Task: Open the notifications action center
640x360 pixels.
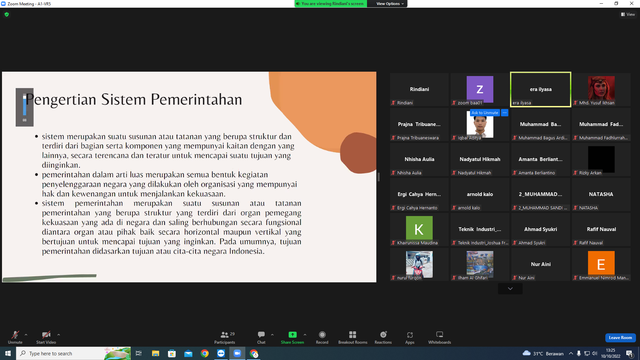Action: 629,353
